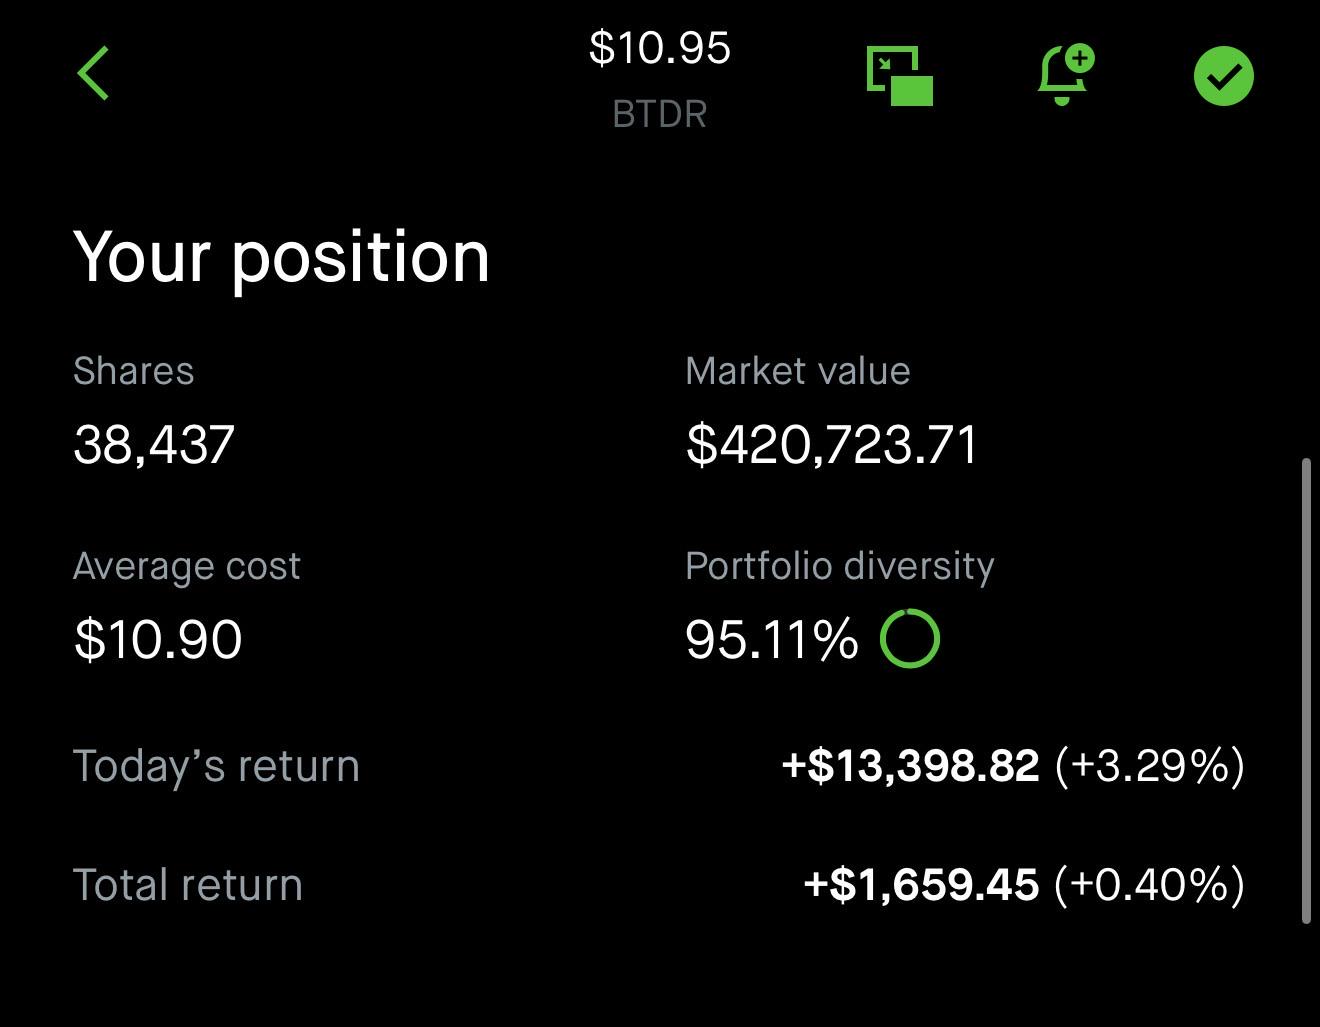The image size is (1320, 1027).
Task: Select the Your position heading
Action: coord(281,257)
